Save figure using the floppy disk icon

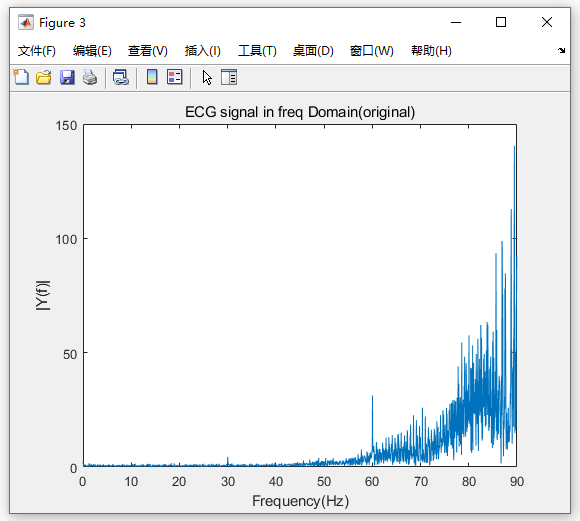(67, 77)
